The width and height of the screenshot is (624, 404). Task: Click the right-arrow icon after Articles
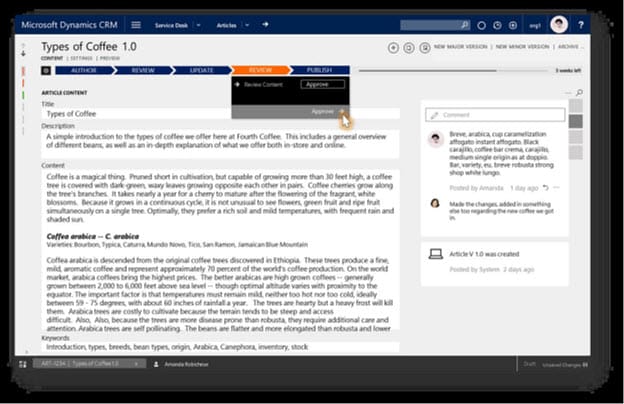point(265,25)
